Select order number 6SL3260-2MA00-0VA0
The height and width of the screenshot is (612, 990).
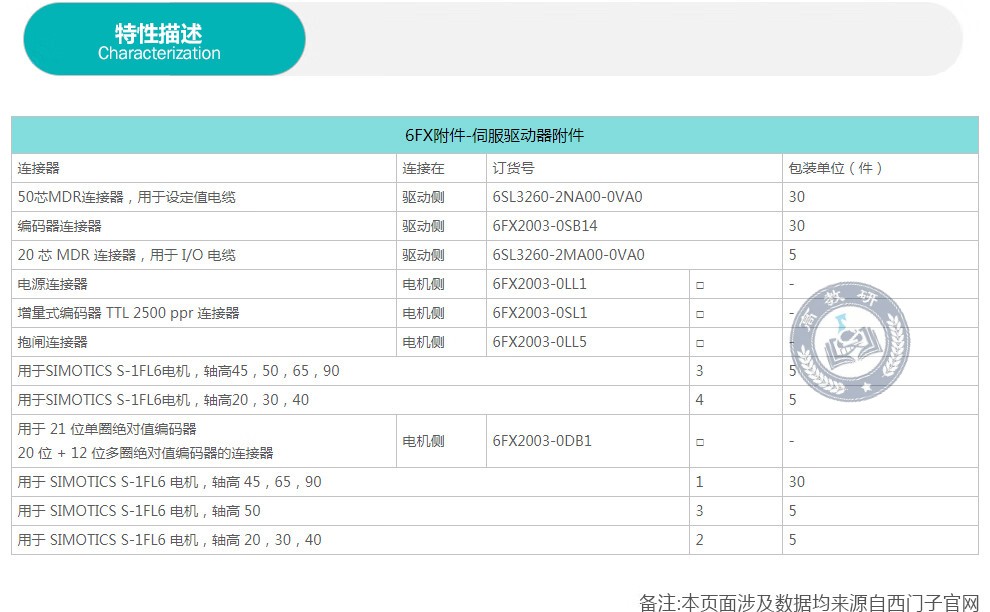568,255
